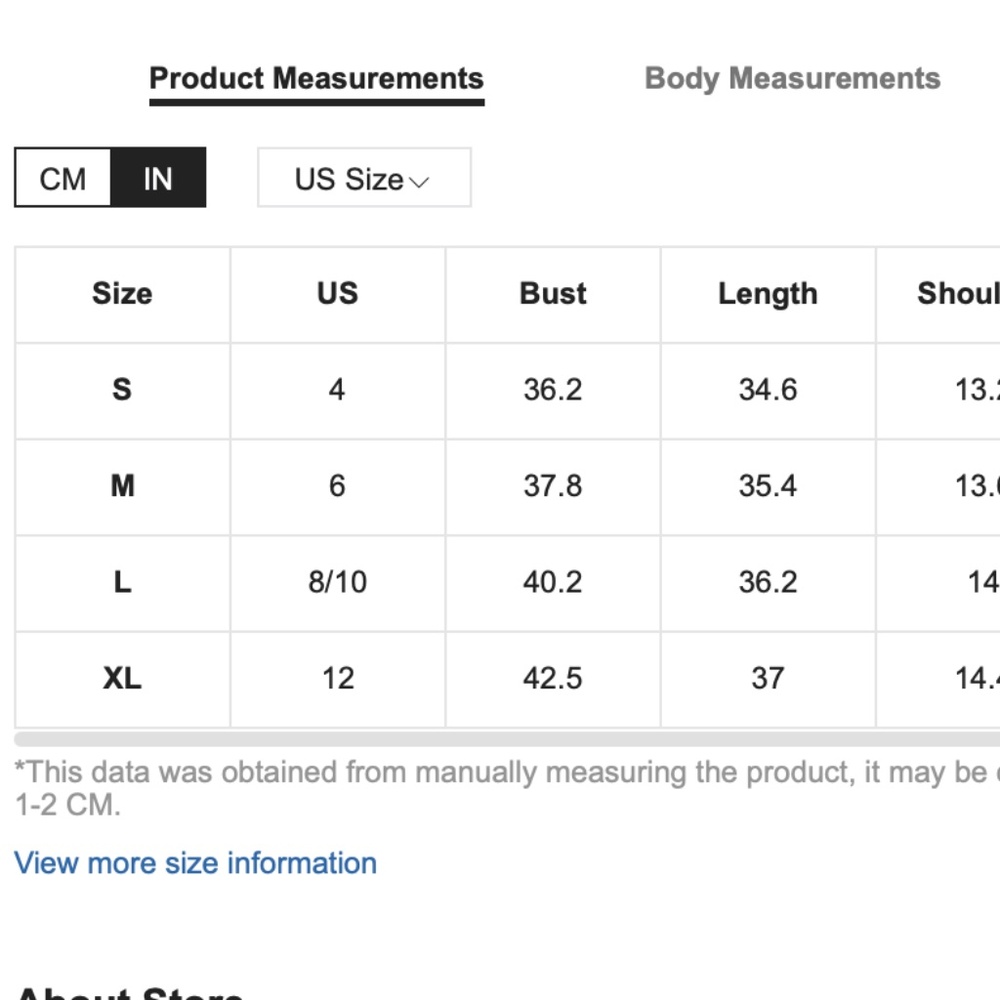Click the 34.6 length value cell

pyautogui.click(x=768, y=390)
